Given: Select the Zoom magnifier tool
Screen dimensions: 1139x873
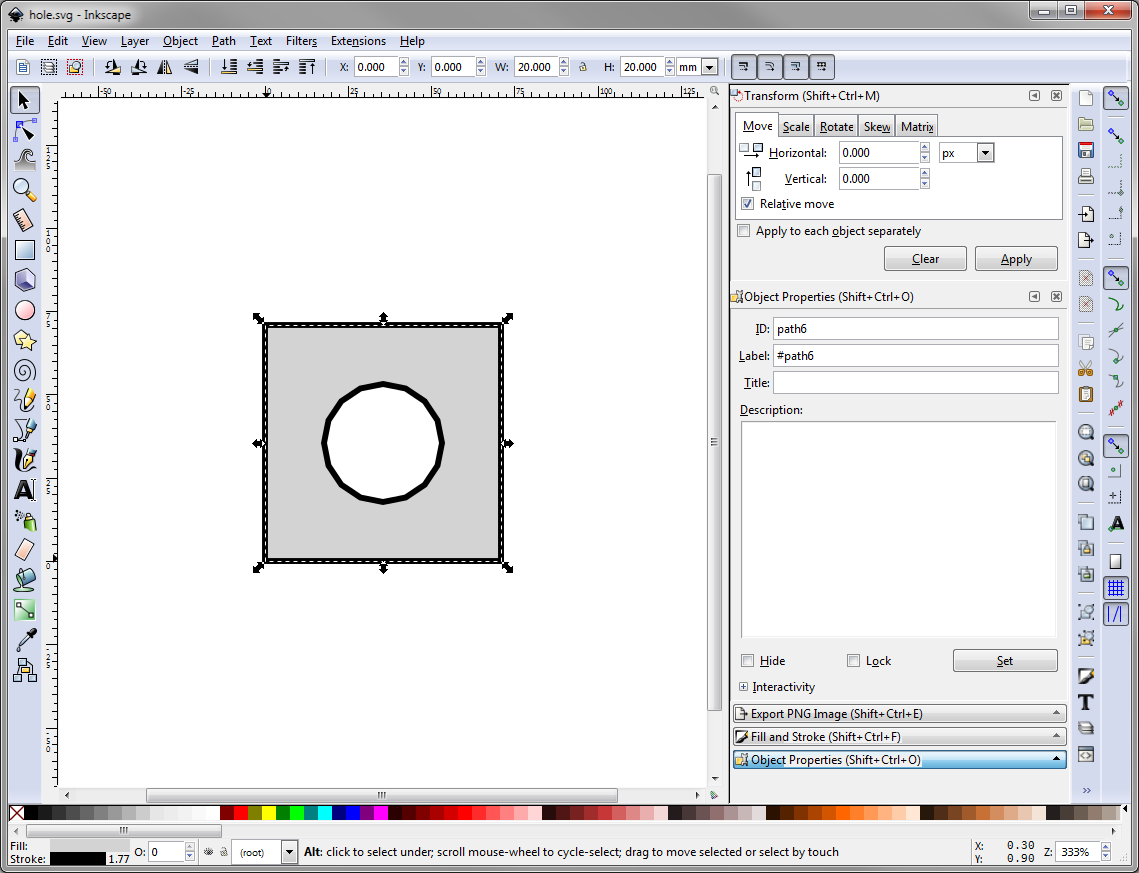Looking at the screenshot, I should click(x=25, y=189).
